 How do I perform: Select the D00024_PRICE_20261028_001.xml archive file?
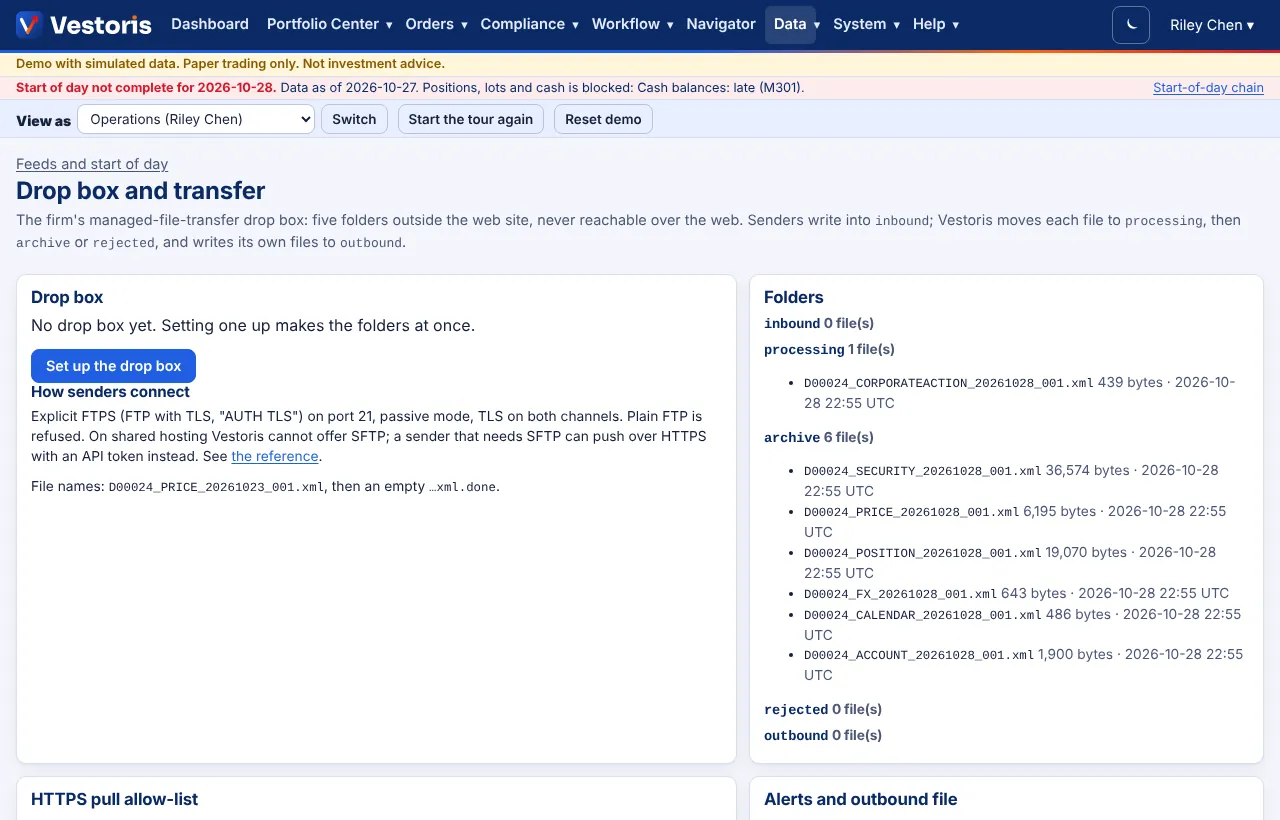pyautogui.click(x=911, y=511)
